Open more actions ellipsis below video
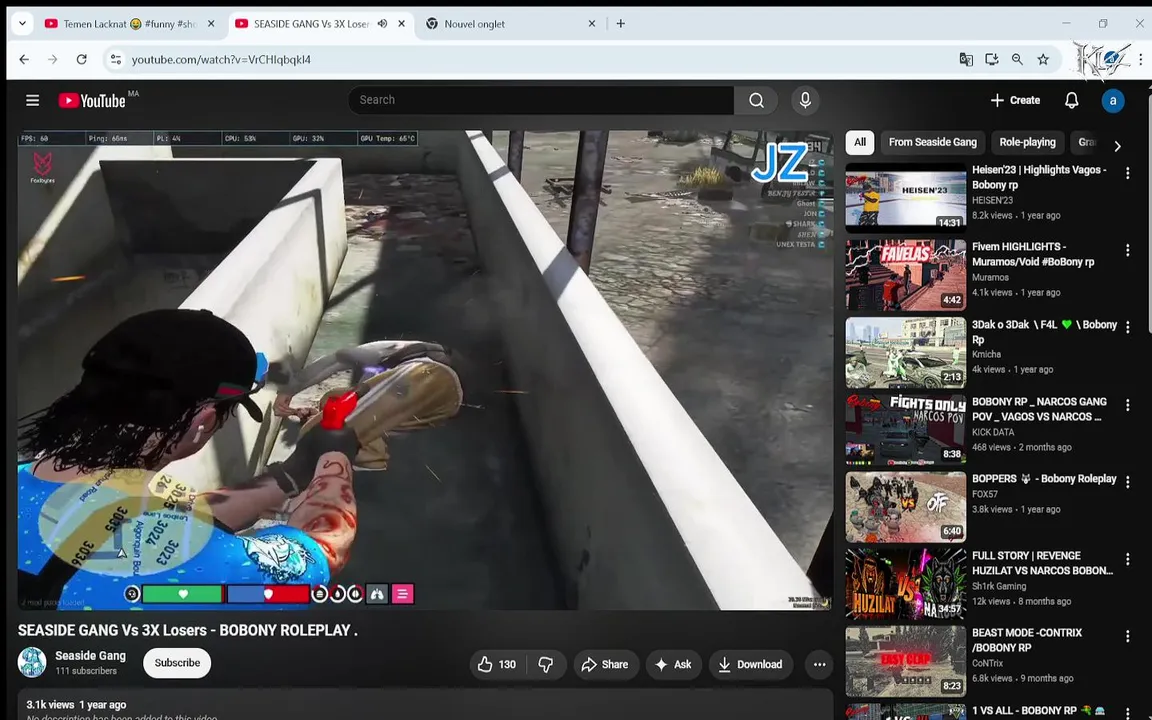Viewport: 1152px width, 720px height. [819, 664]
